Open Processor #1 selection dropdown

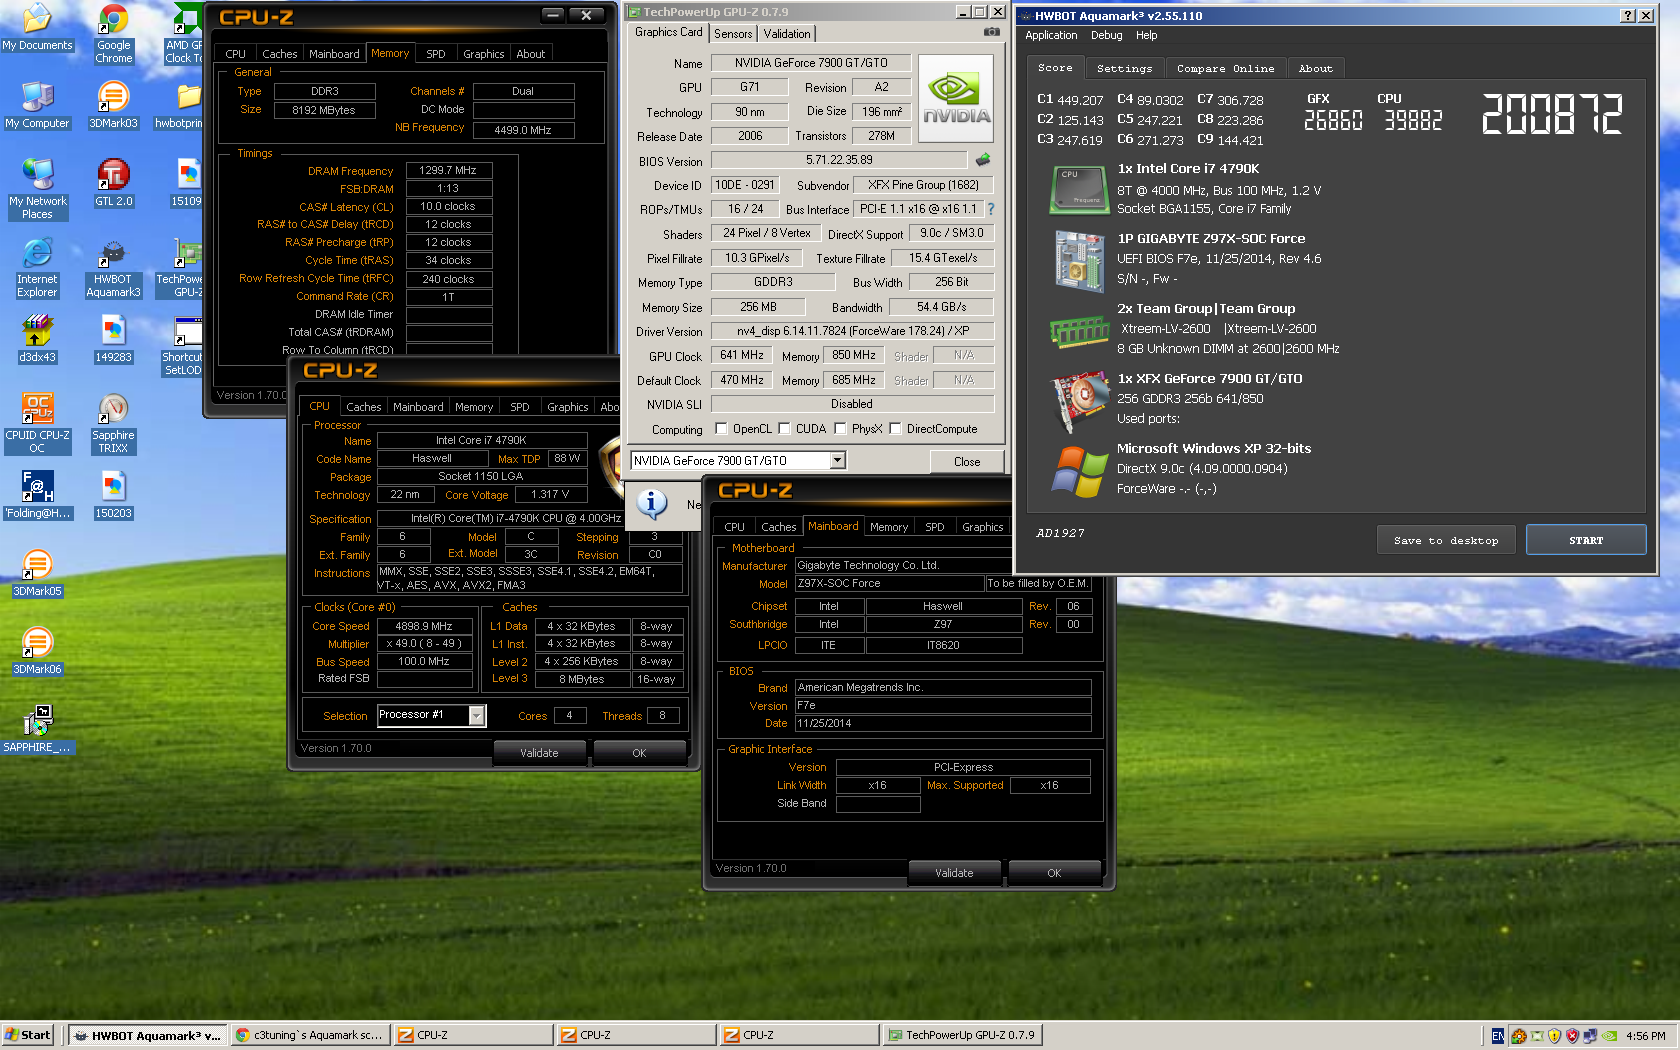click(477, 715)
